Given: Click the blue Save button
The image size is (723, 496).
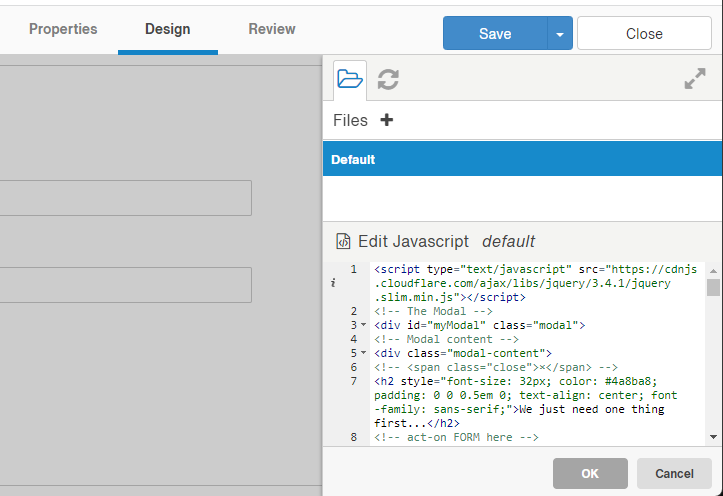Looking at the screenshot, I should (x=495, y=33).
